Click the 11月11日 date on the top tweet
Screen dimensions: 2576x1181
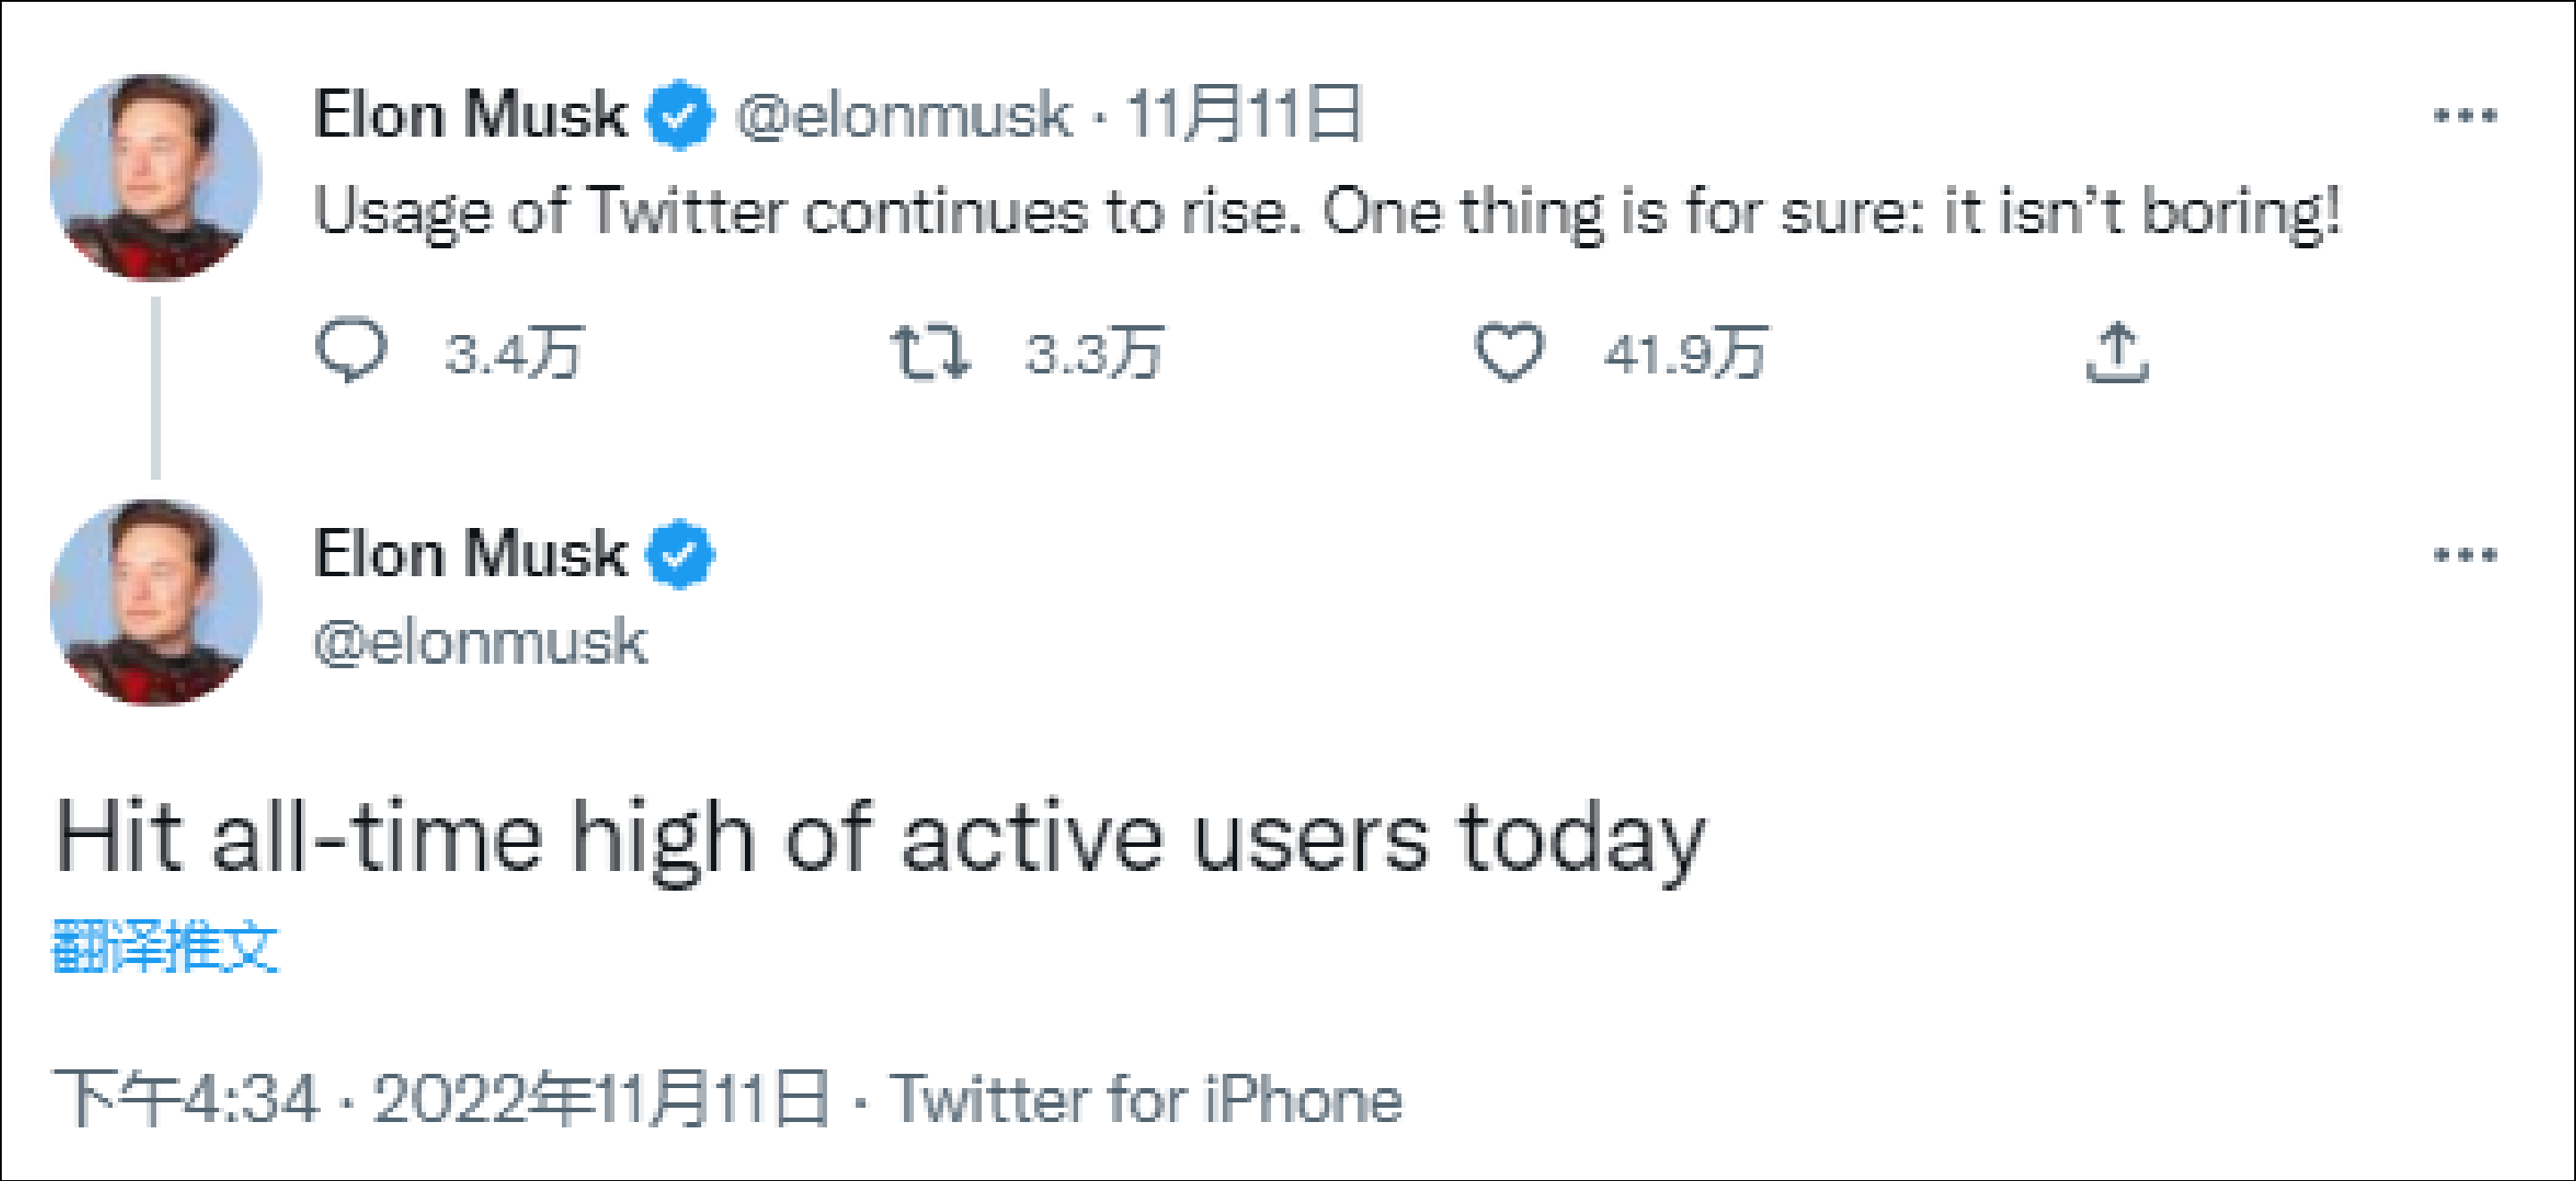point(1244,115)
